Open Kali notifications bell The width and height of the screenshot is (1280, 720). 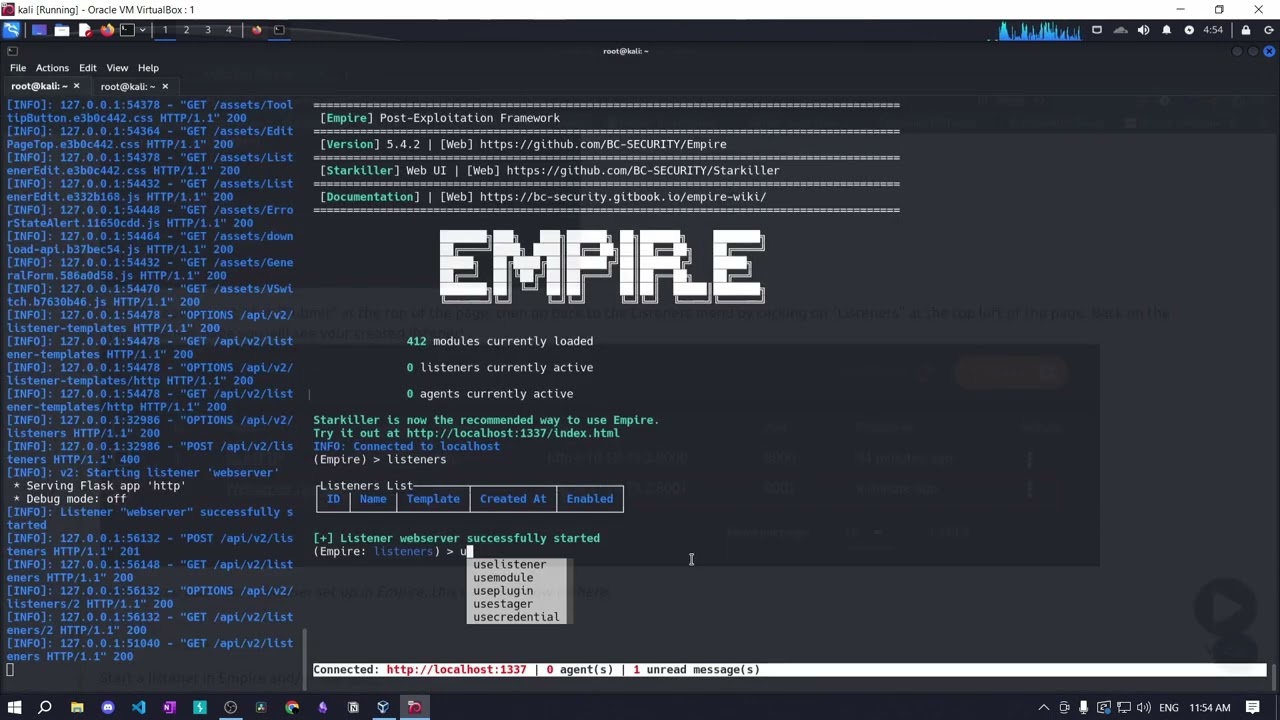point(1166,30)
